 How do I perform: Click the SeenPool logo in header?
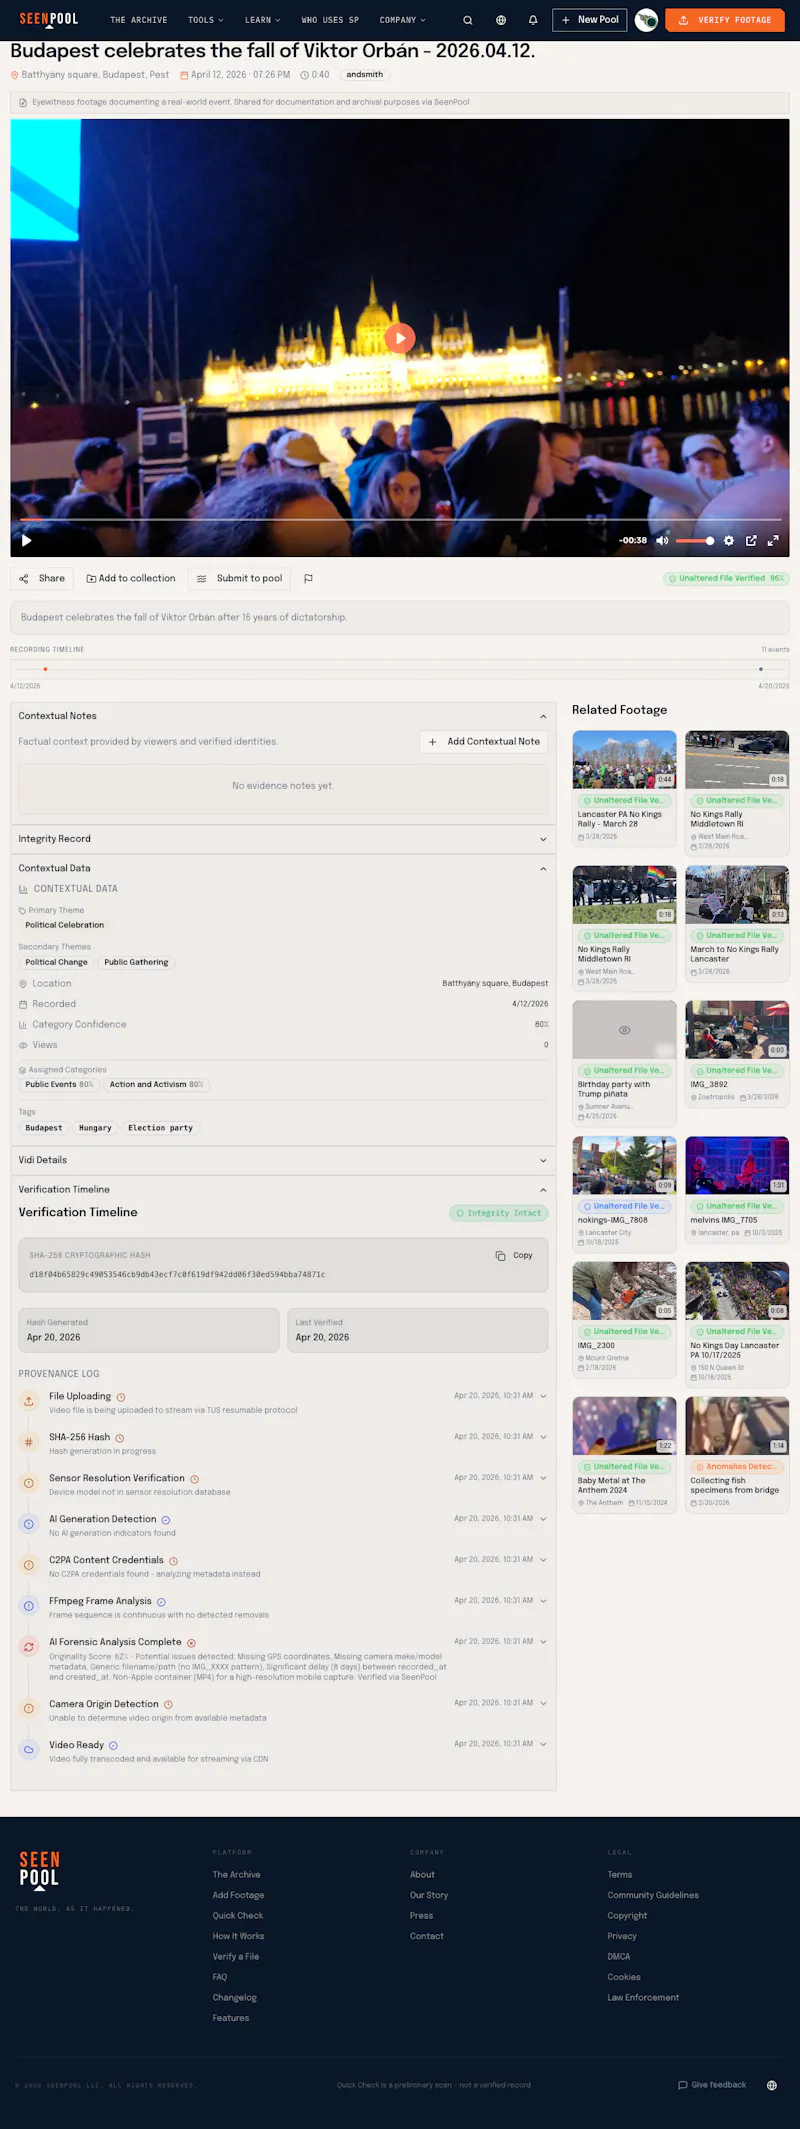(48, 19)
